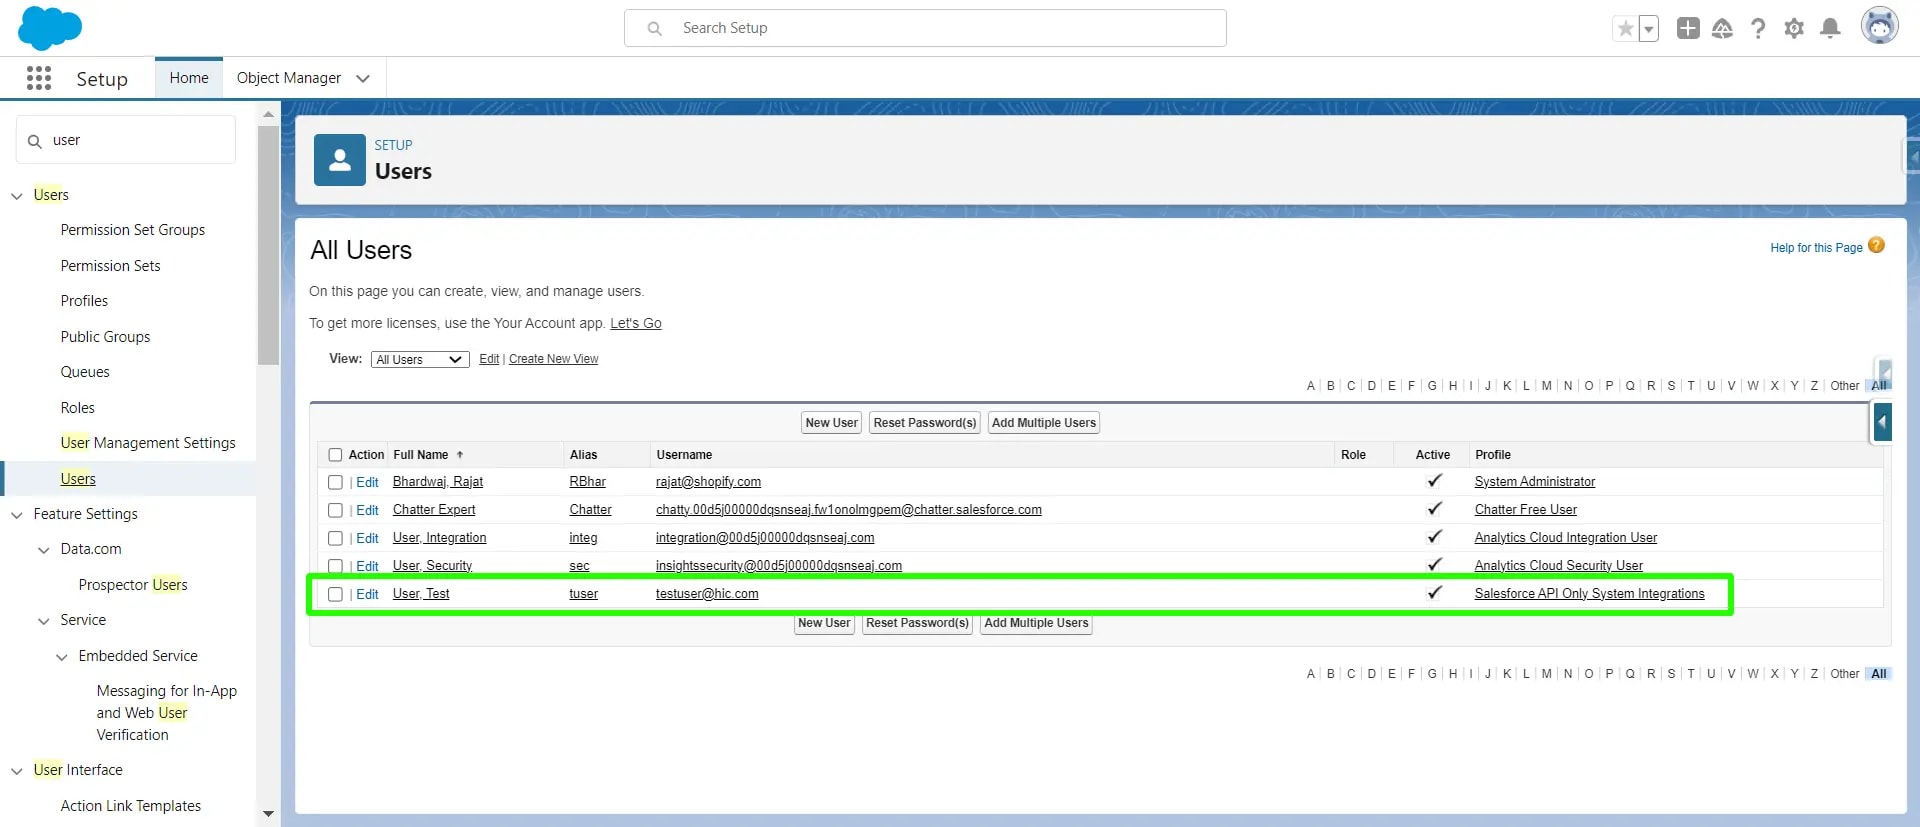Open the All Users view dropdown

click(420, 360)
